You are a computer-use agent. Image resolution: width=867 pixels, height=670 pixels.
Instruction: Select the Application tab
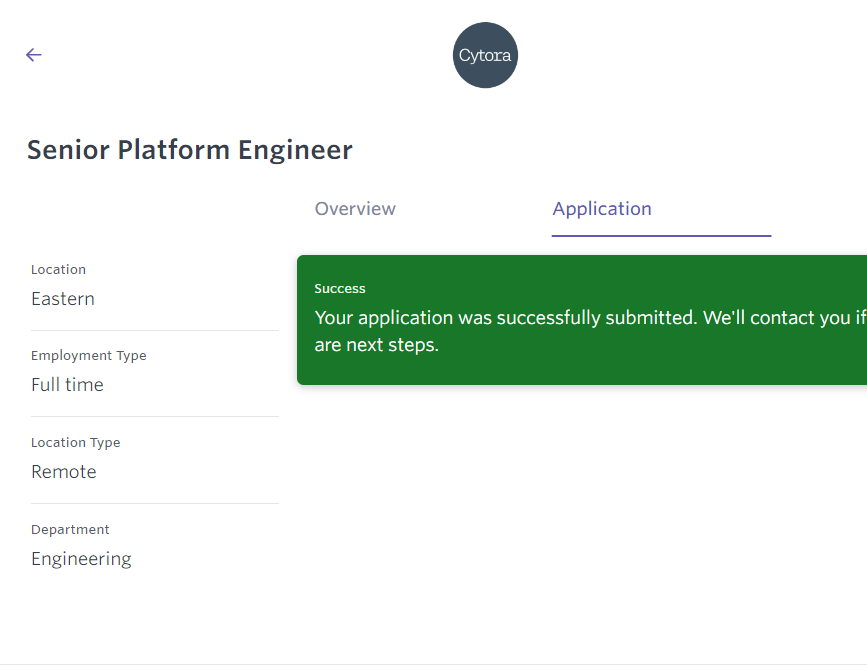[x=602, y=209]
